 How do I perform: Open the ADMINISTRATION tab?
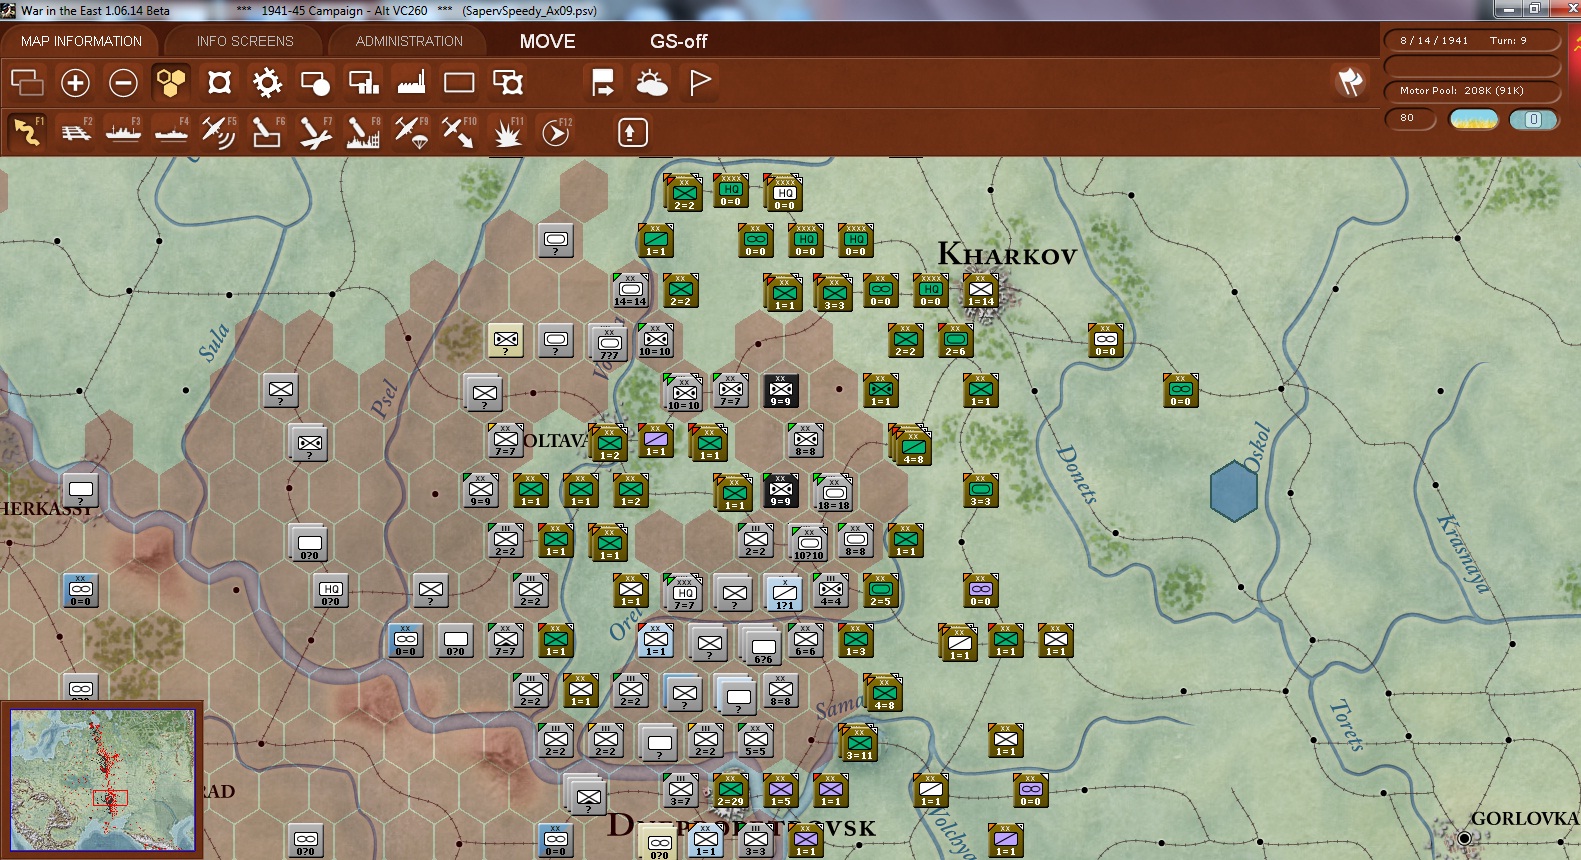[x=409, y=41]
